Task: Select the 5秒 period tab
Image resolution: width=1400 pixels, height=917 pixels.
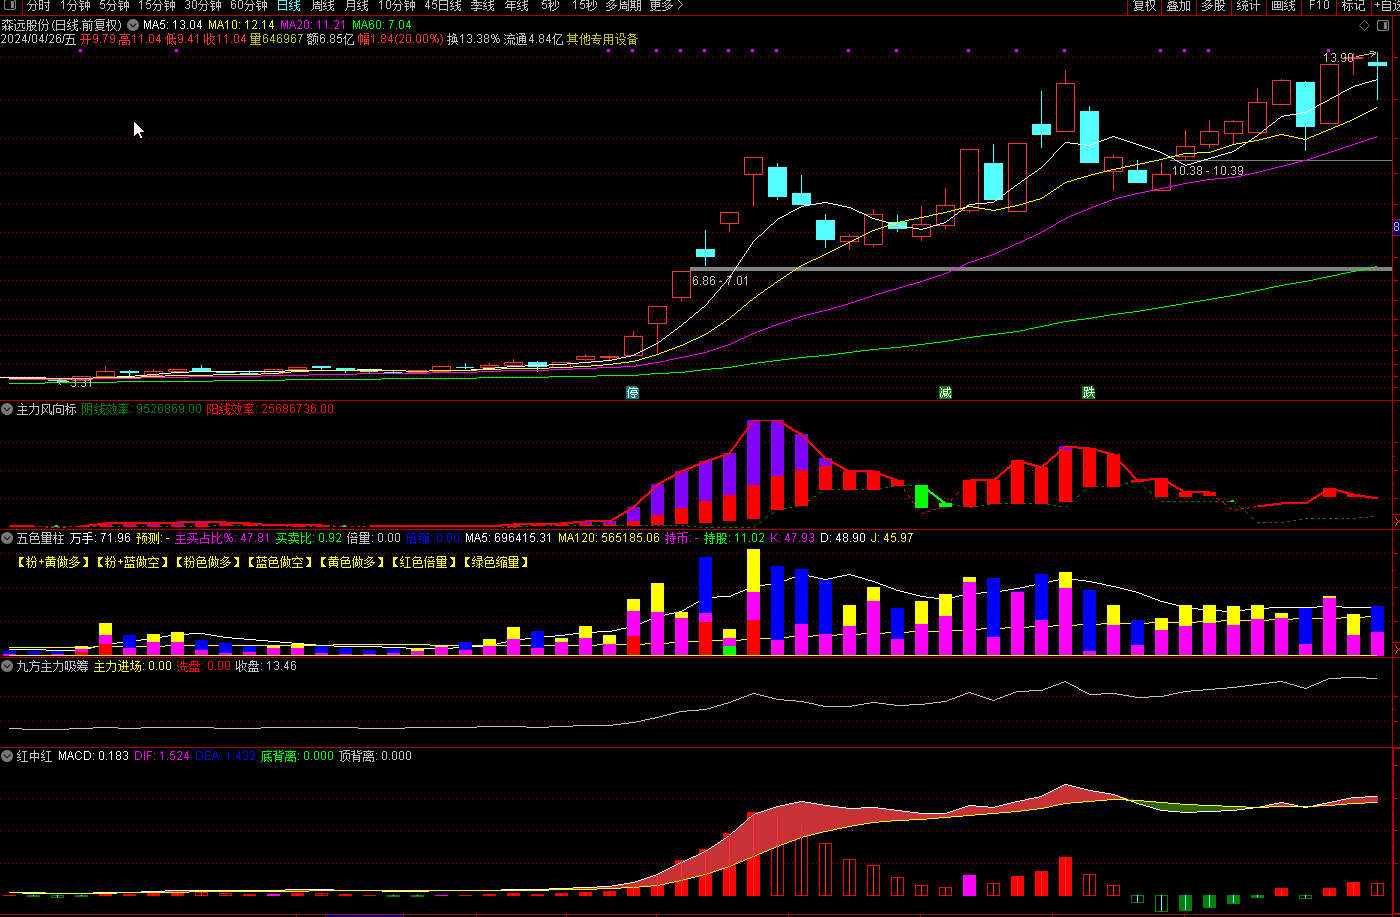Action: point(550,6)
